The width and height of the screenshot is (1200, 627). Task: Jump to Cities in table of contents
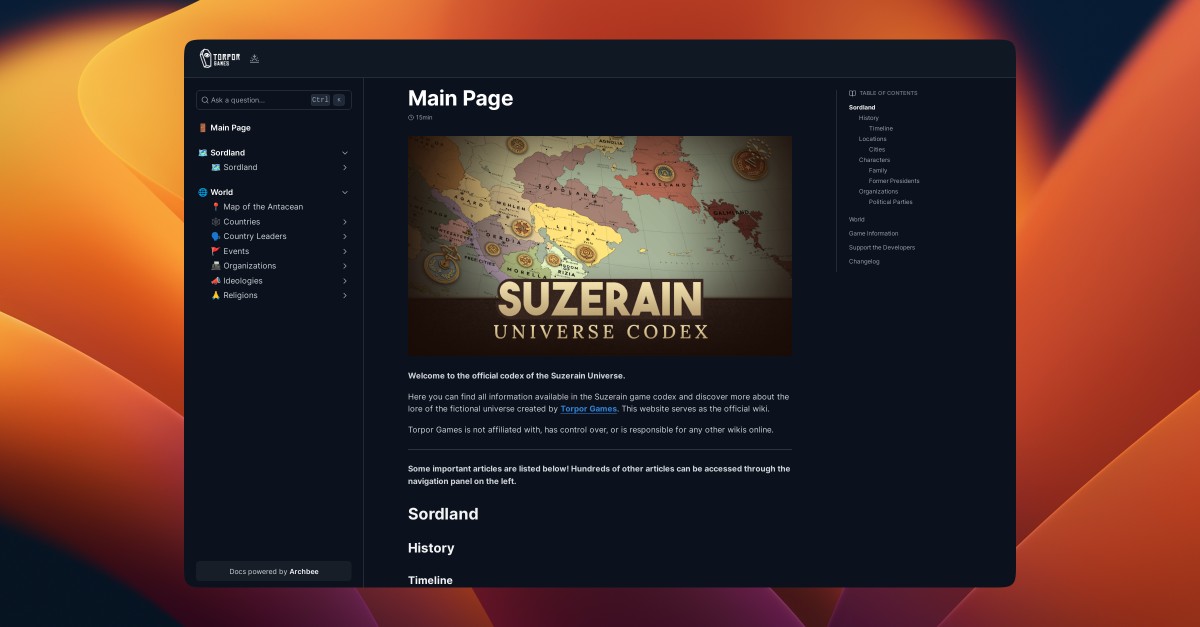[877, 149]
